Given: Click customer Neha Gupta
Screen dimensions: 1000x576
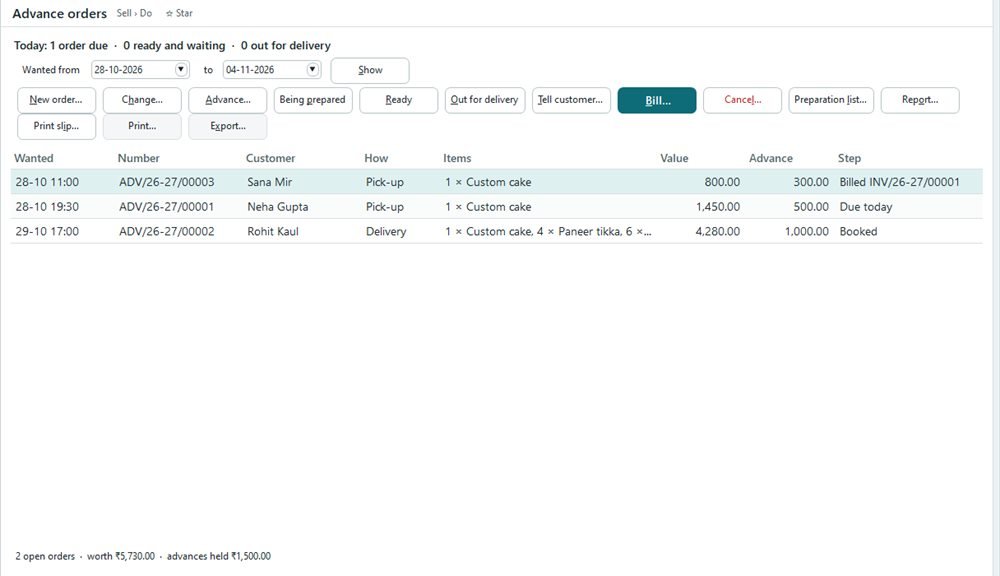Looking at the screenshot, I should pos(277,207).
